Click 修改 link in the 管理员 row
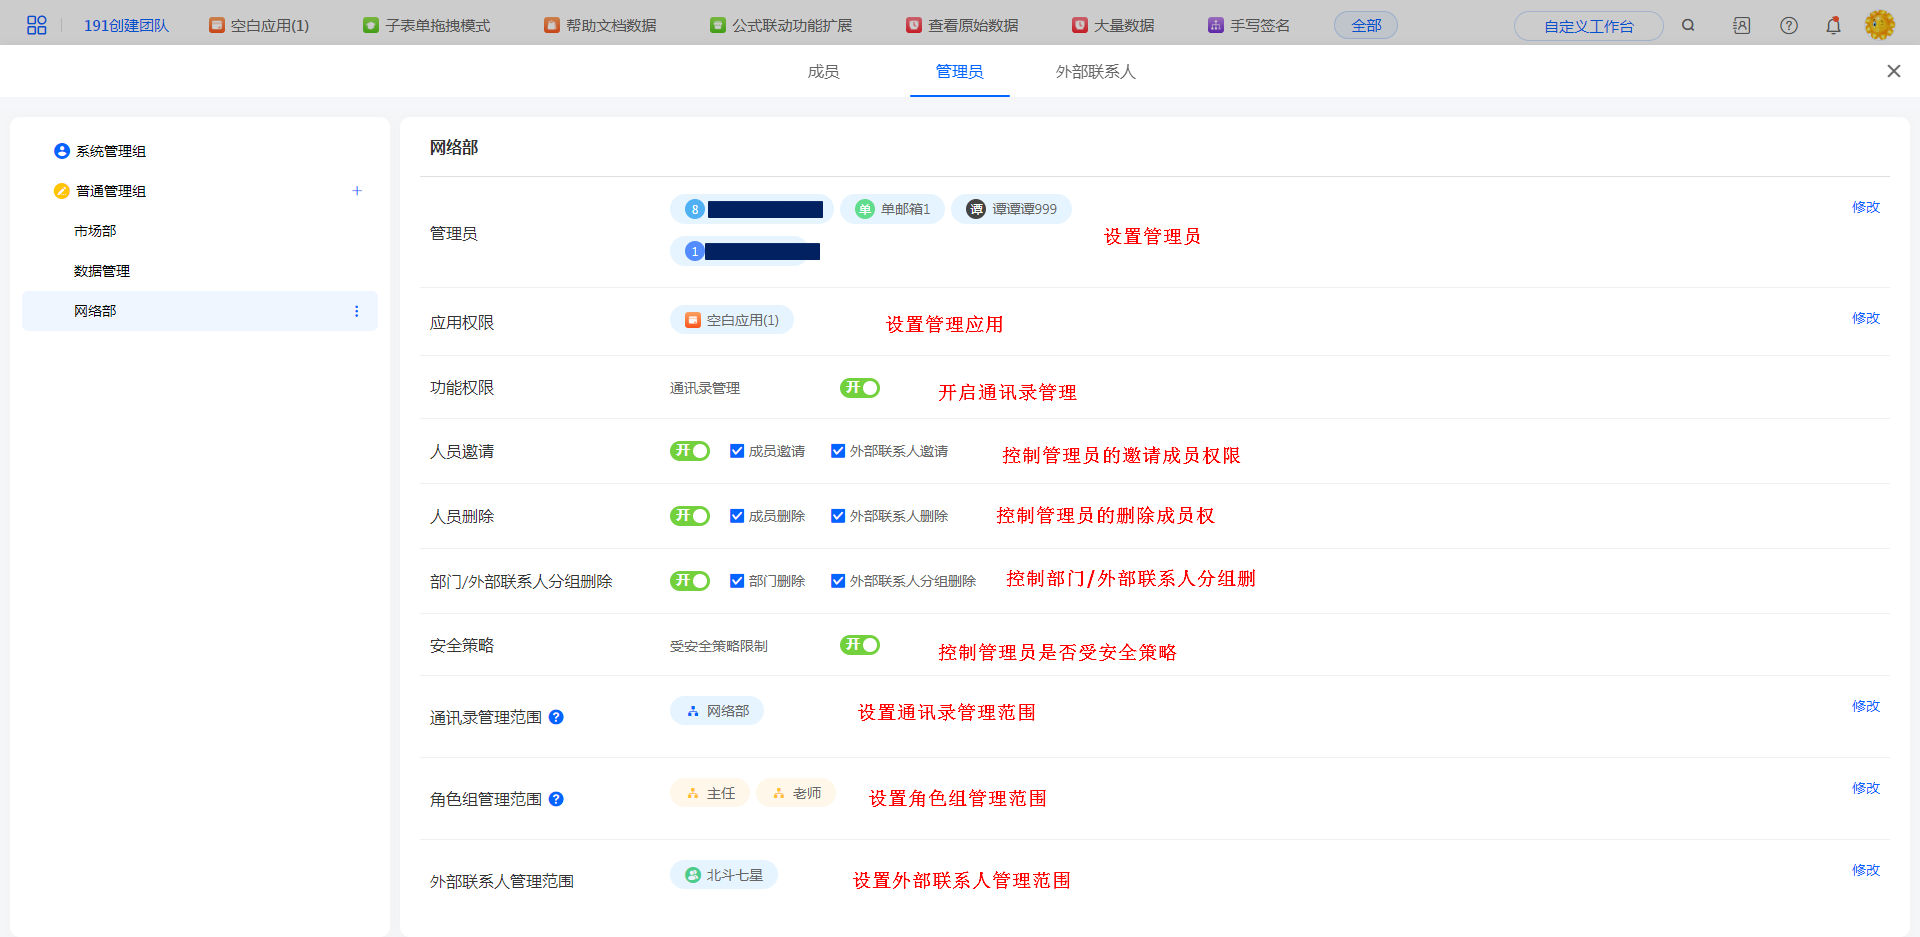1920x937 pixels. click(x=1865, y=207)
